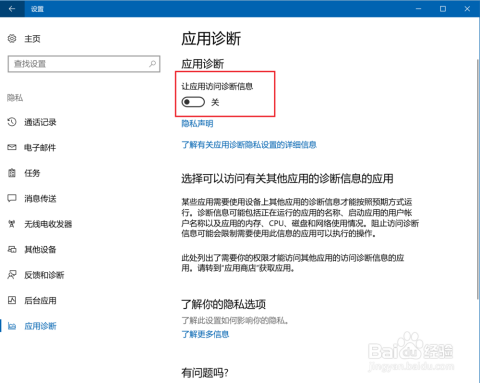Click the 反馈和诊断 person icon

point(12,275)
